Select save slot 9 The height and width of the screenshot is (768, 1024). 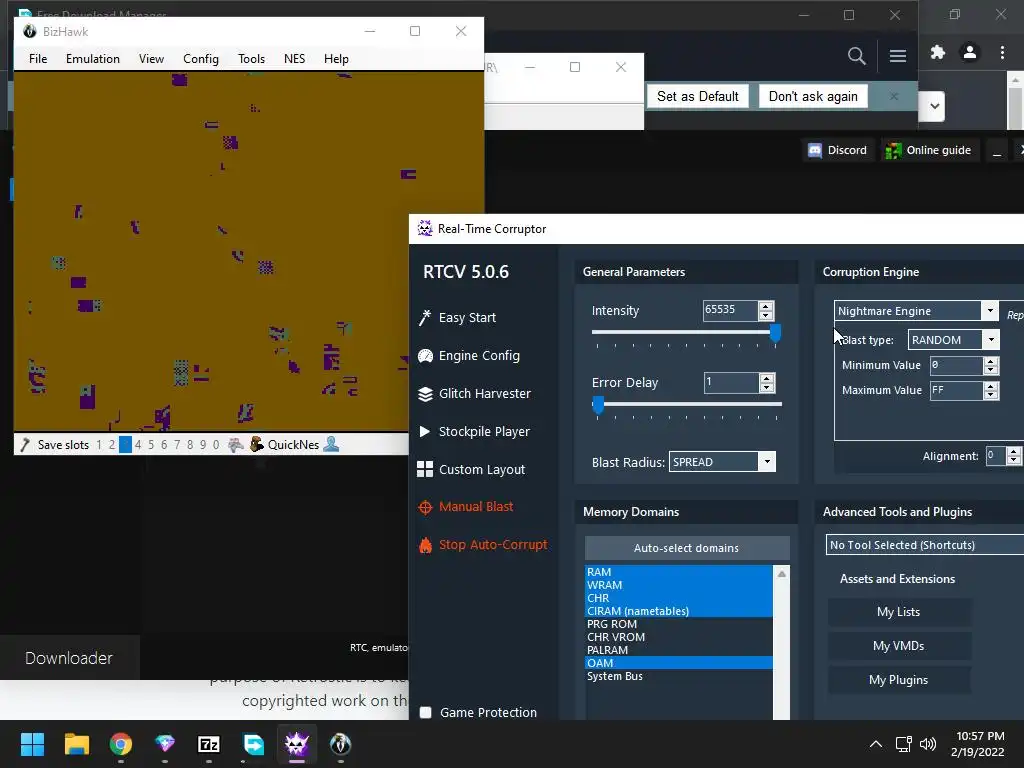point(203,445)
